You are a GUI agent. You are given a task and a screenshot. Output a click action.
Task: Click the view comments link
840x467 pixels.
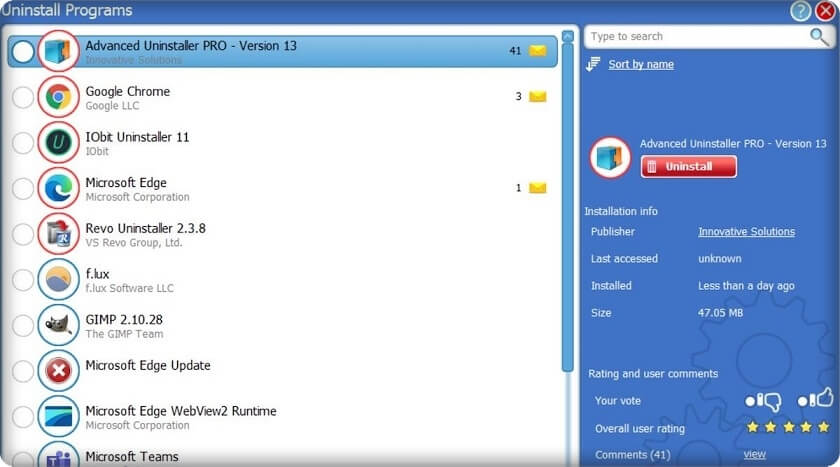pos(754,454)
